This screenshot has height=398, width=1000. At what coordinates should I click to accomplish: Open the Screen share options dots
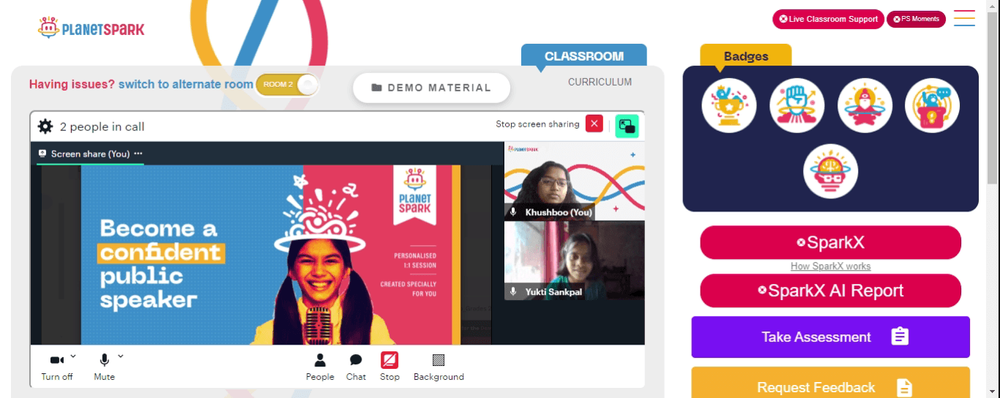[138, 154]
